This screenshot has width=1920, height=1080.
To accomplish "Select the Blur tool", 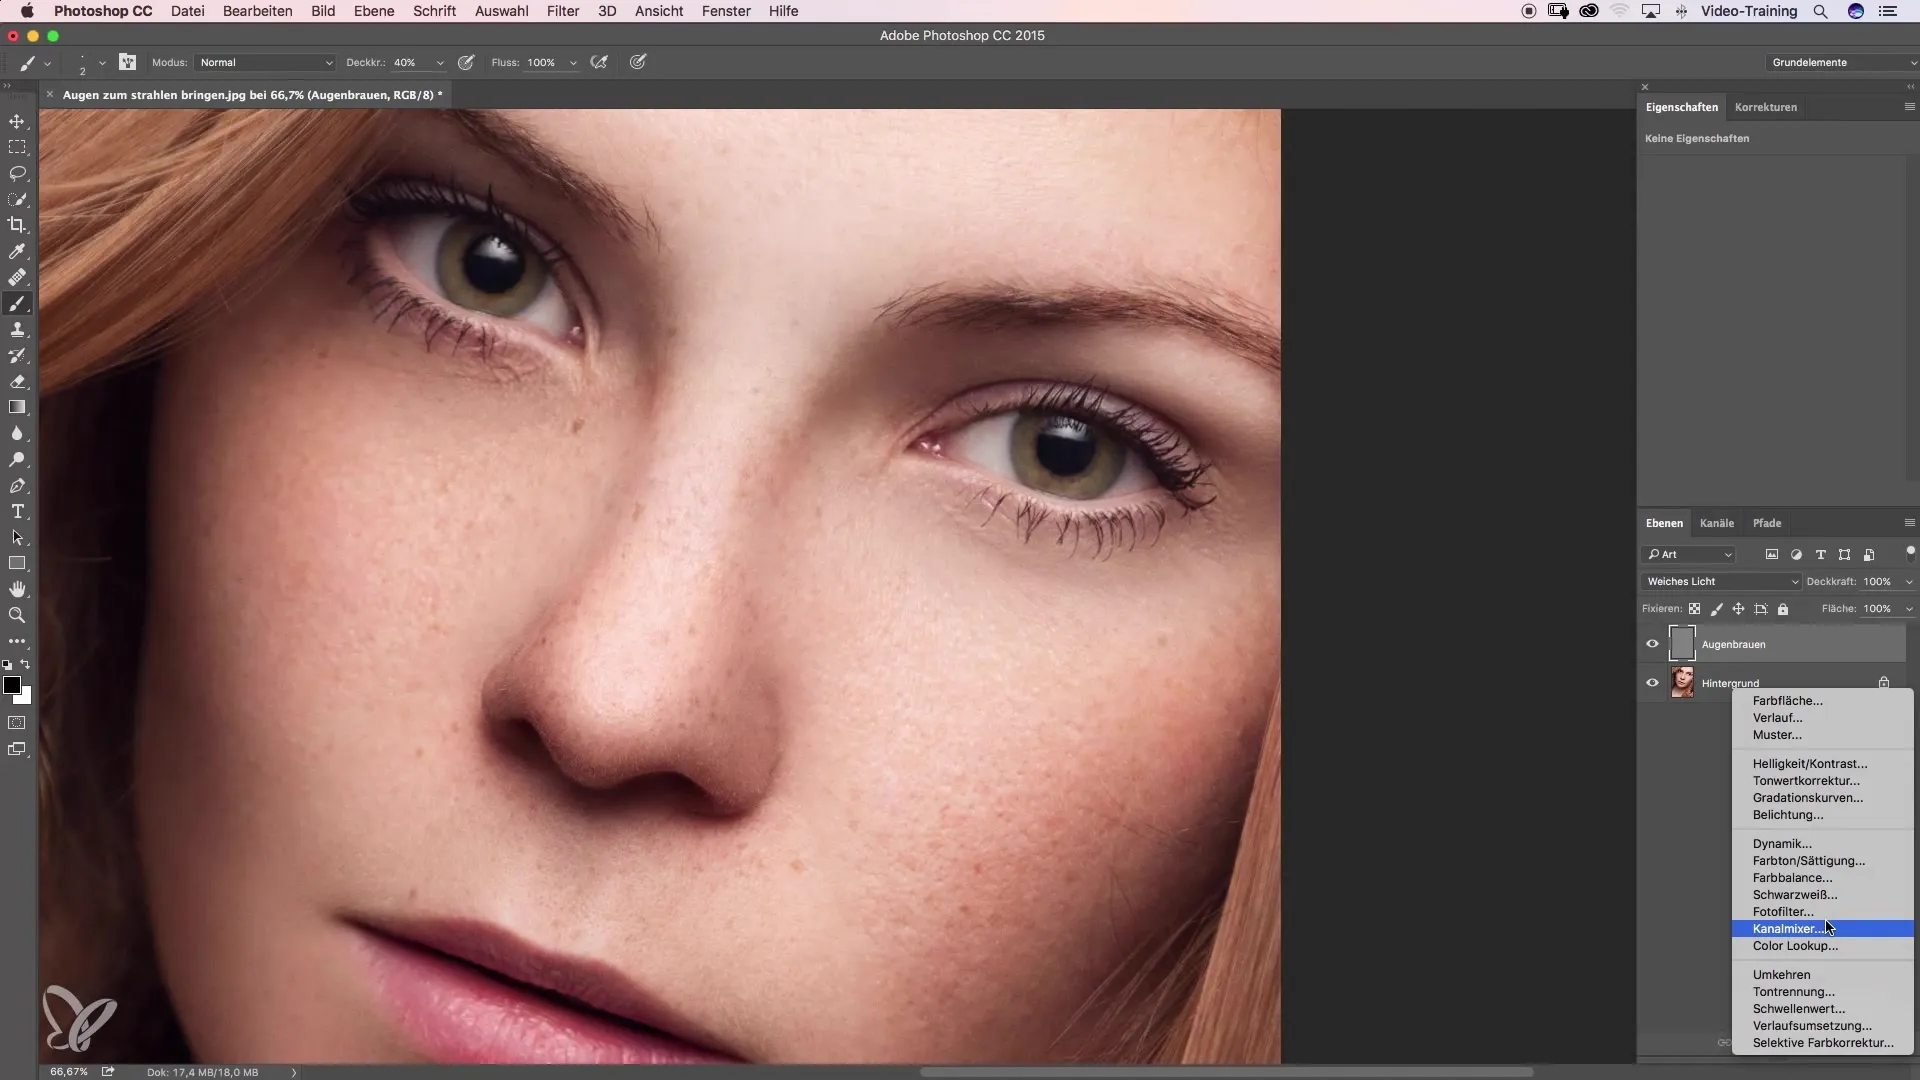I will (17, 434).
